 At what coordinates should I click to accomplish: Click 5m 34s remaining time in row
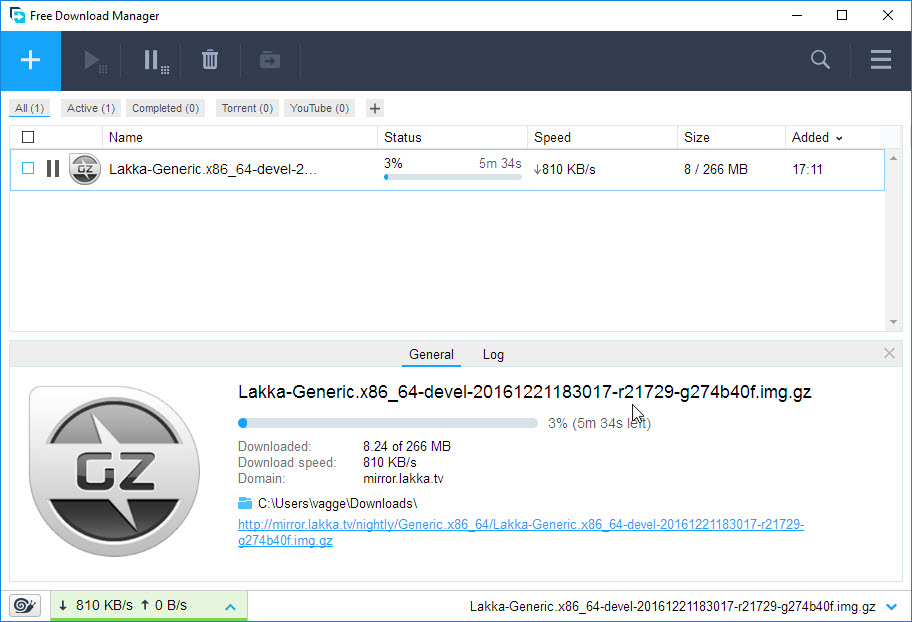tap(500, 164)
